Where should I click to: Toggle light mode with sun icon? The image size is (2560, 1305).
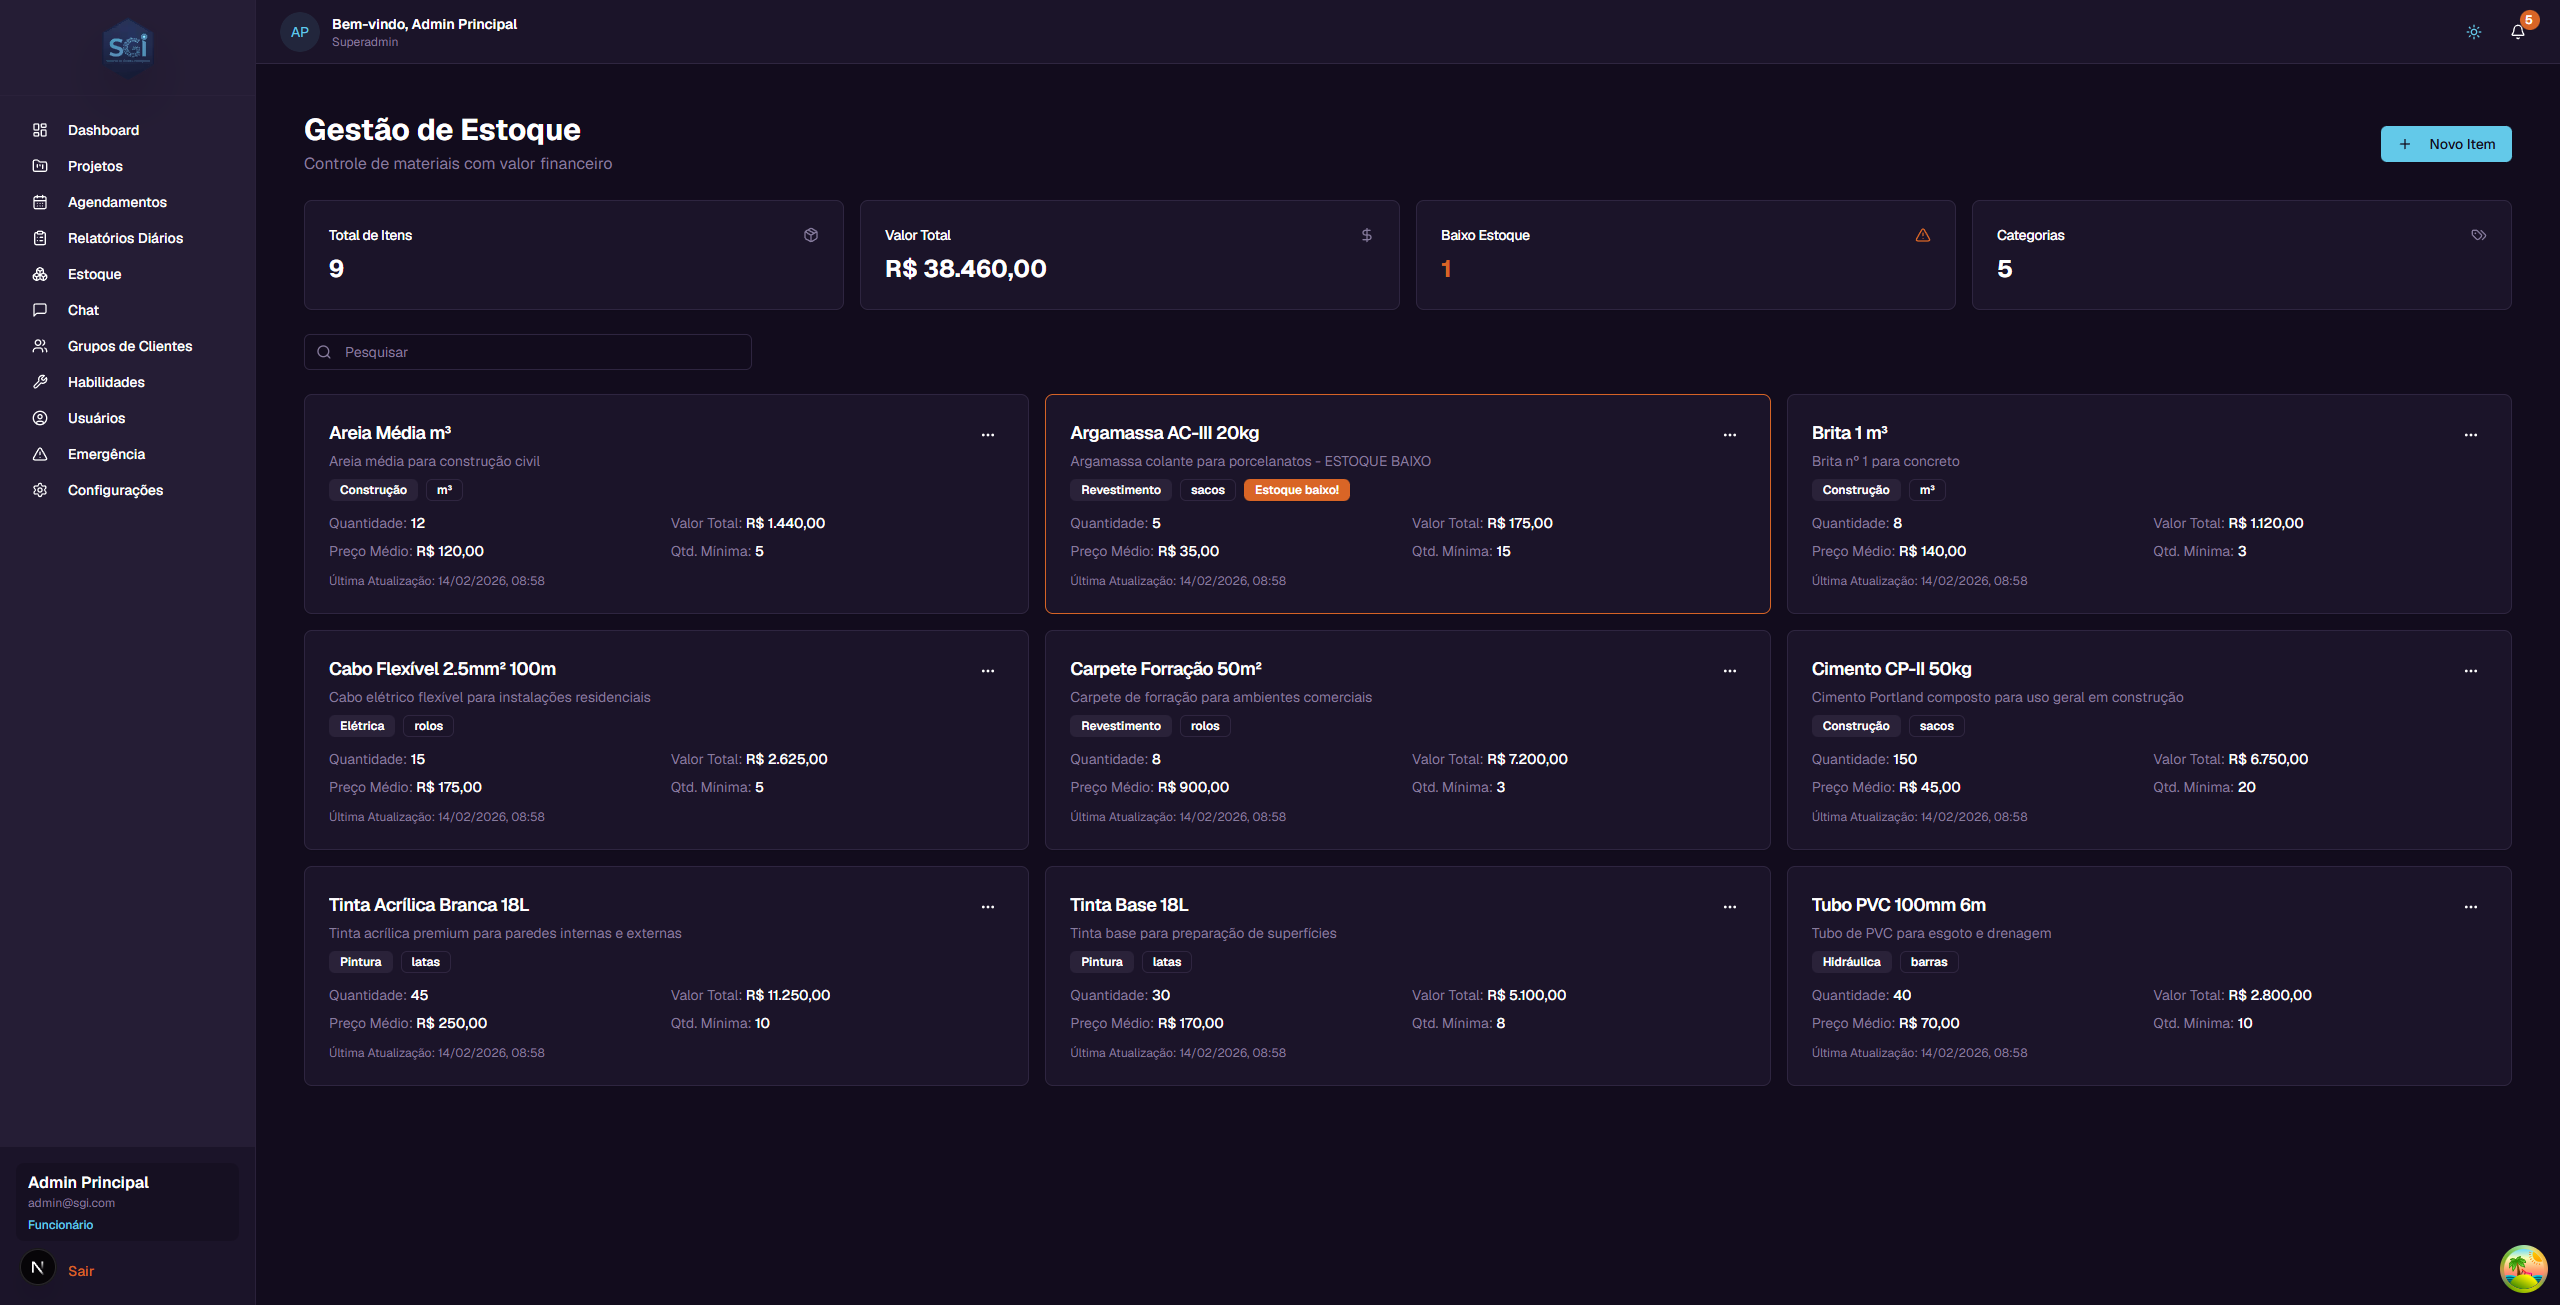[2474, 32]
